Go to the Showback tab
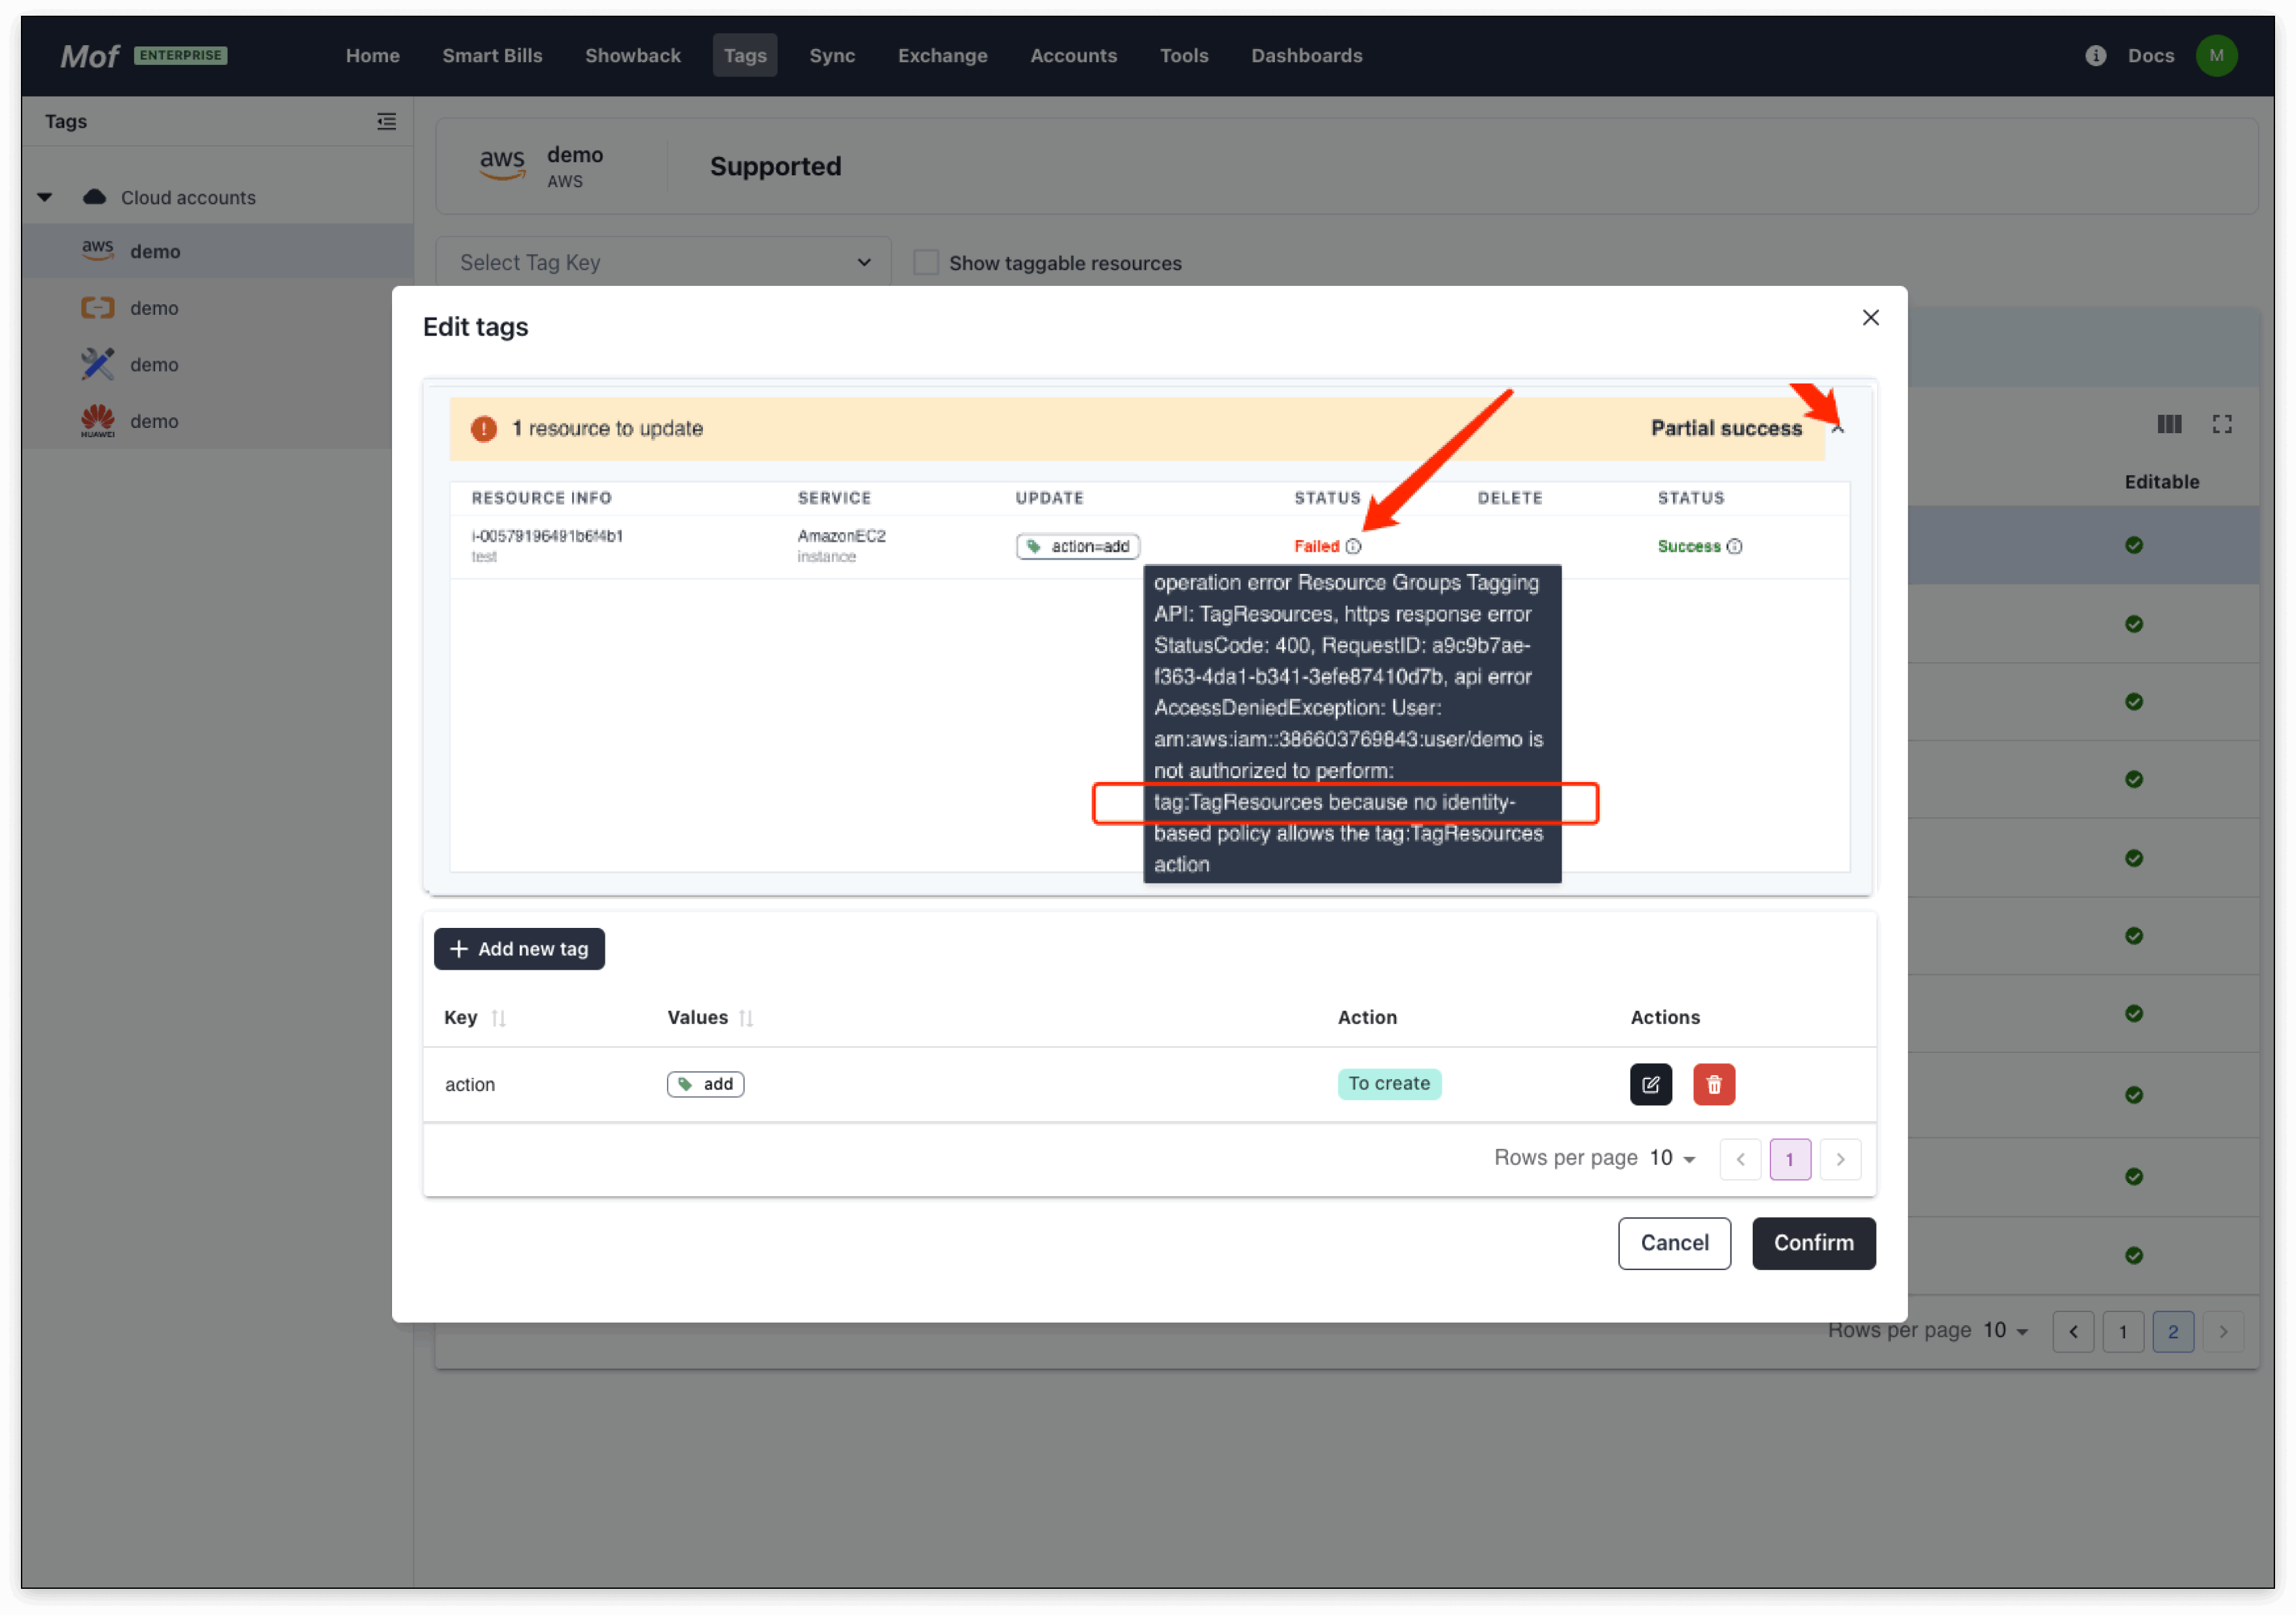The image size is (2296, 1615). tap(633, 56)
